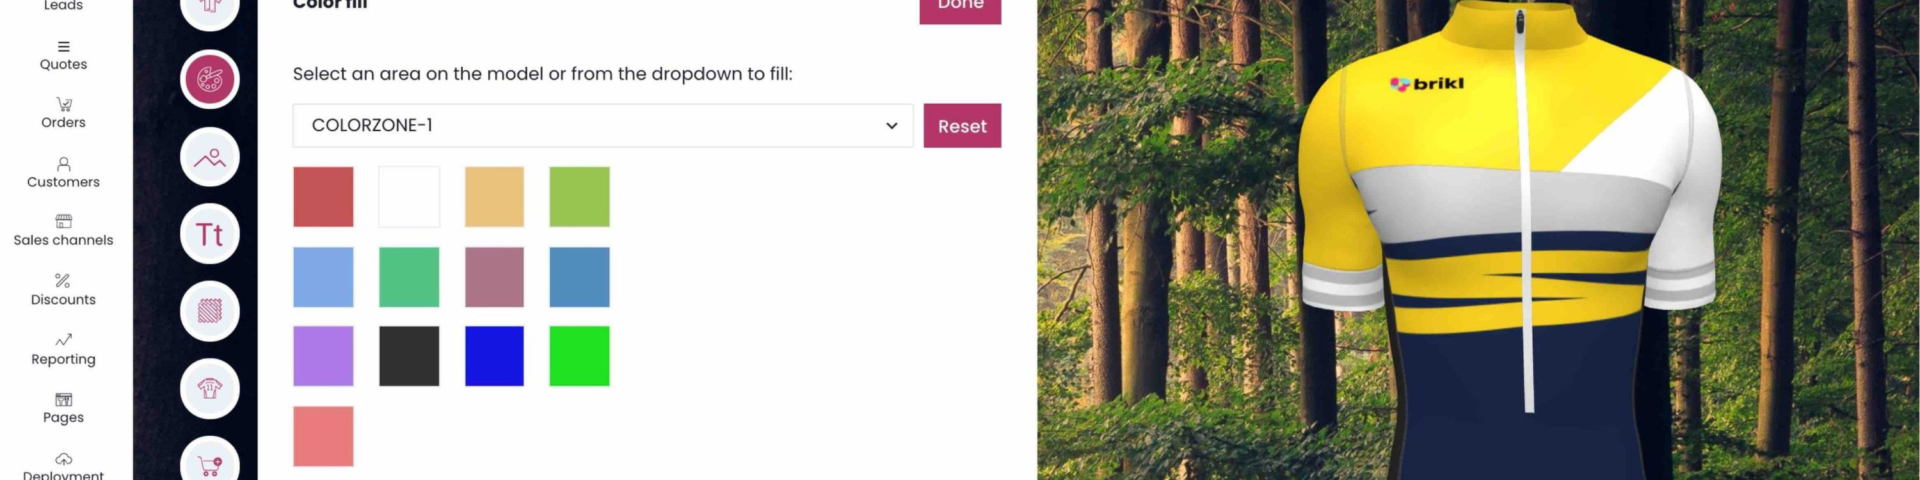Select the purple color swatch

(323, 356)
